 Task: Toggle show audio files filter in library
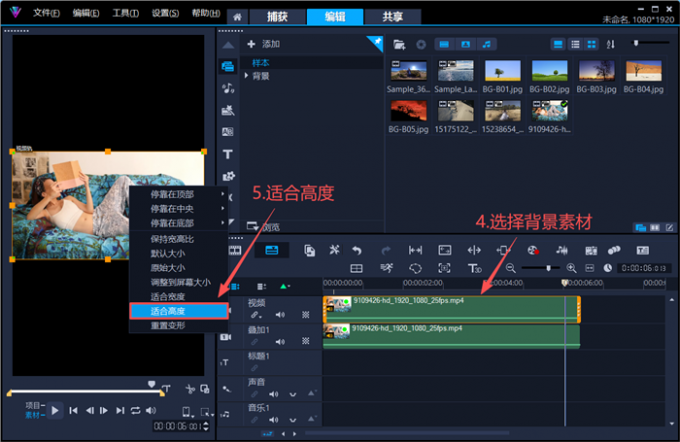point(487,44)
